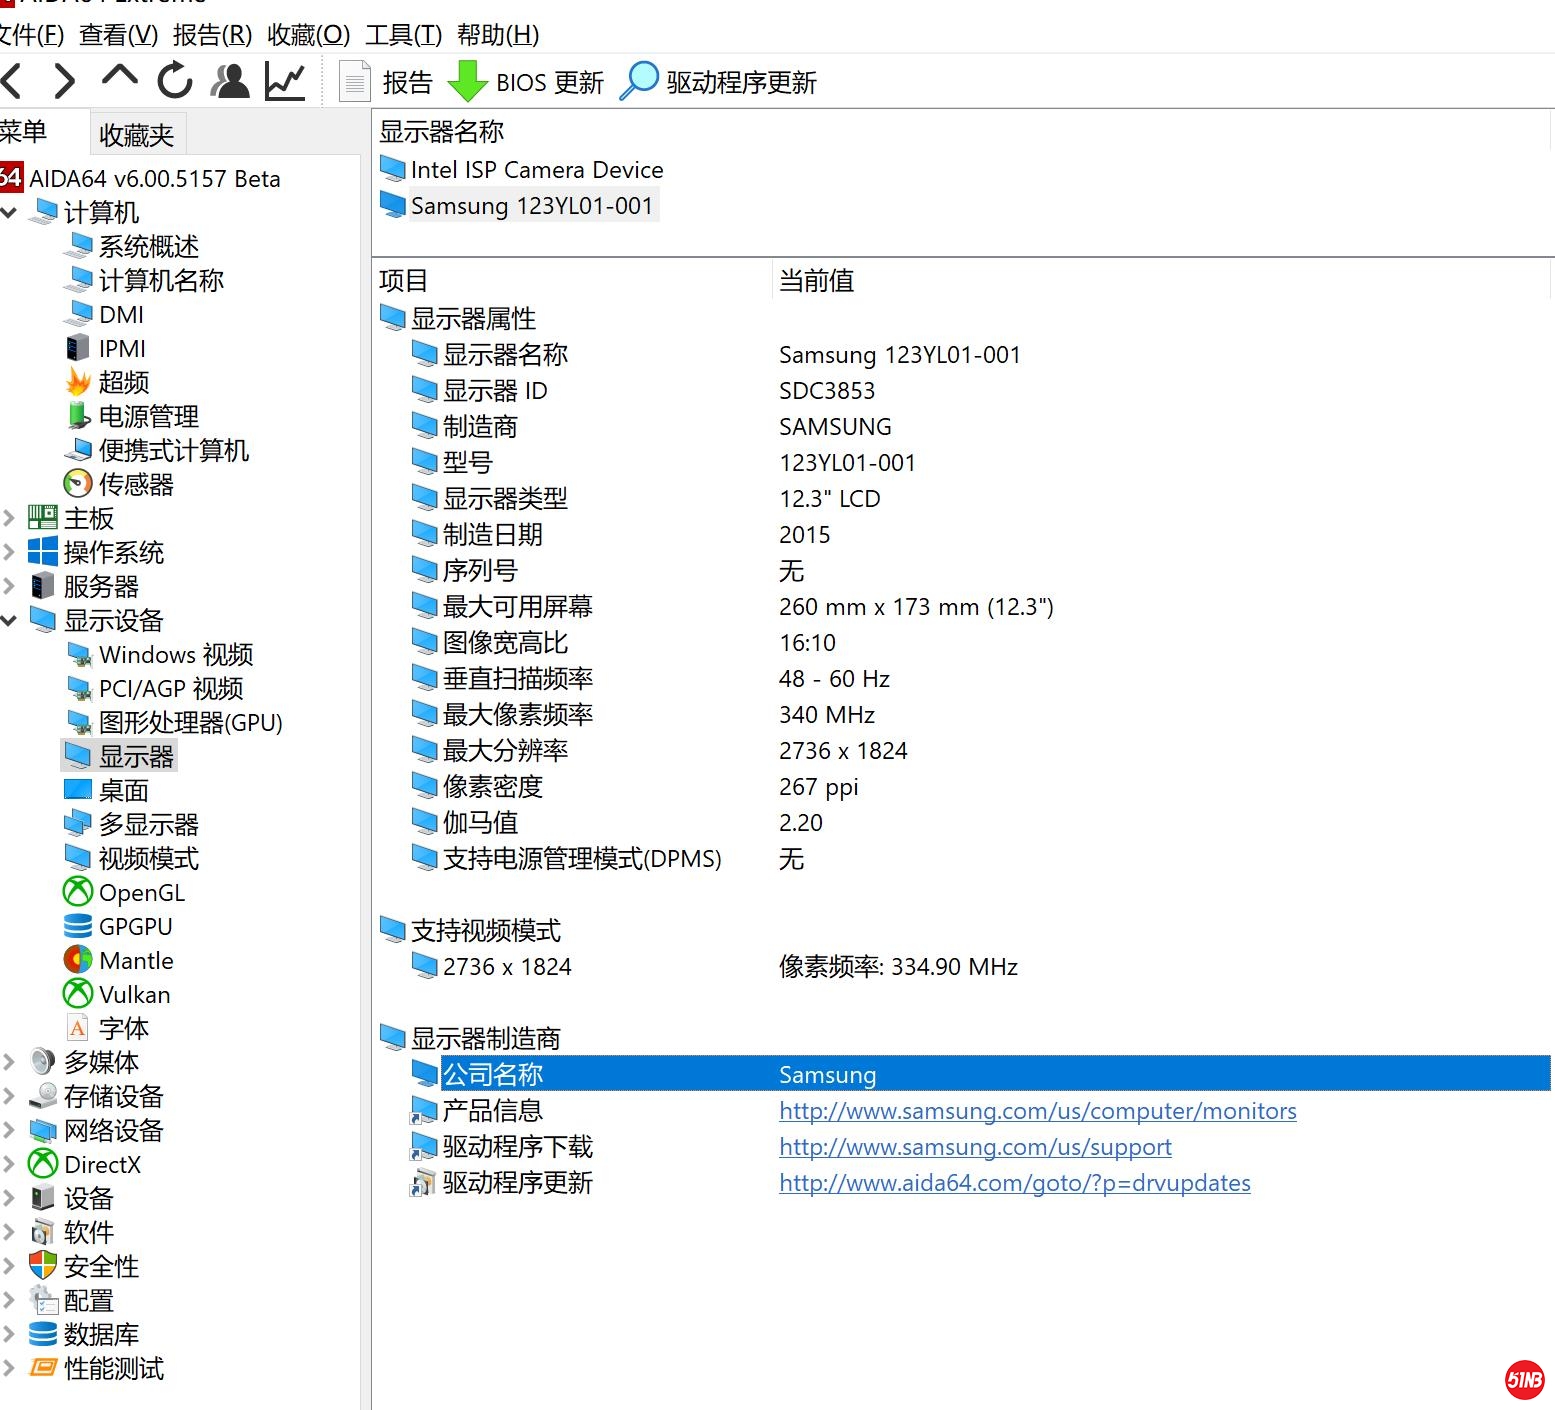This screenshot has height=1410, width=1555.
Task: Expand the 主板 tree branch
Action: [x=9, y=517]
